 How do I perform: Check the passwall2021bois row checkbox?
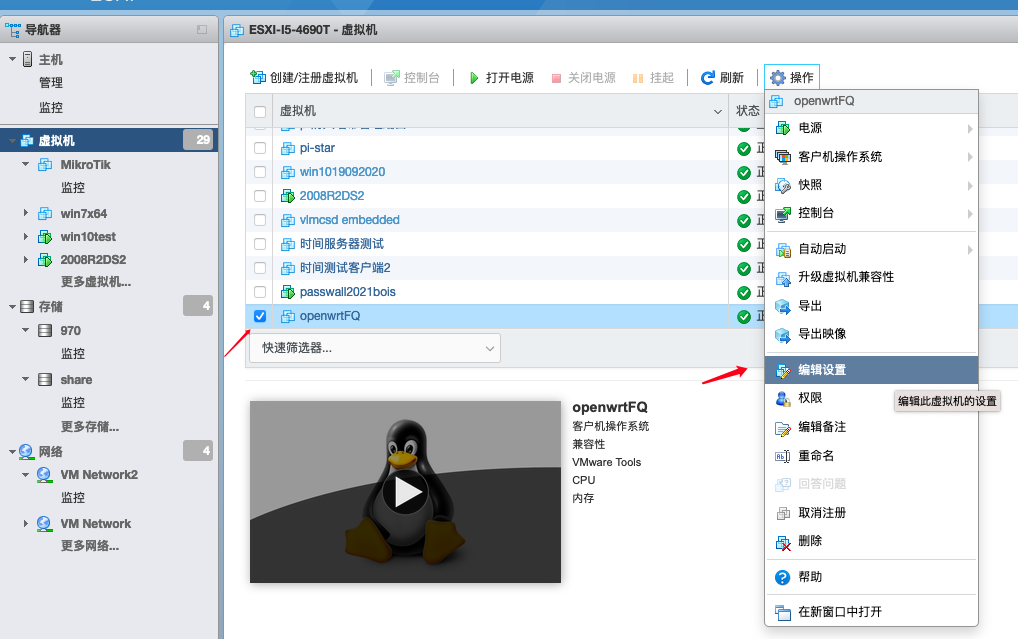tap(260, 292)
